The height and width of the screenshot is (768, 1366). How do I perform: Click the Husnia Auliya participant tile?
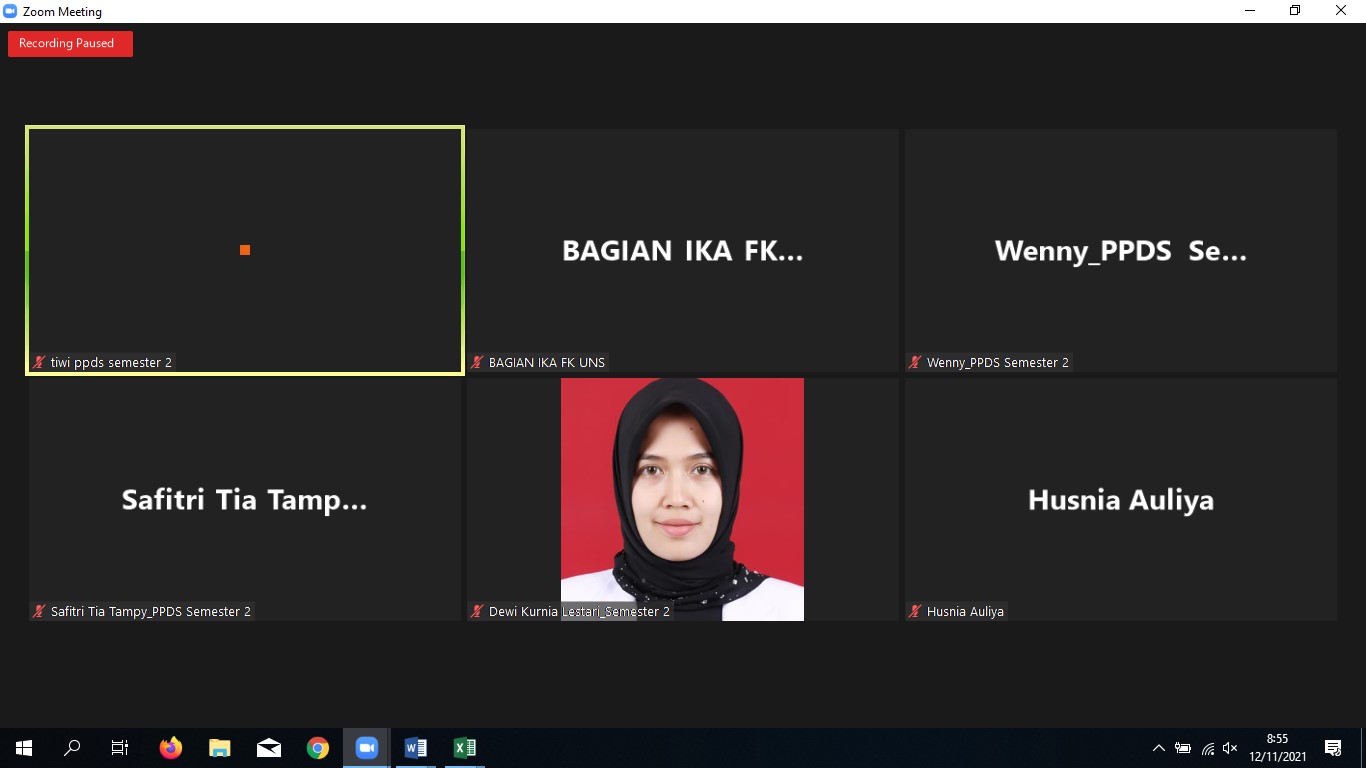[1120, 498]
